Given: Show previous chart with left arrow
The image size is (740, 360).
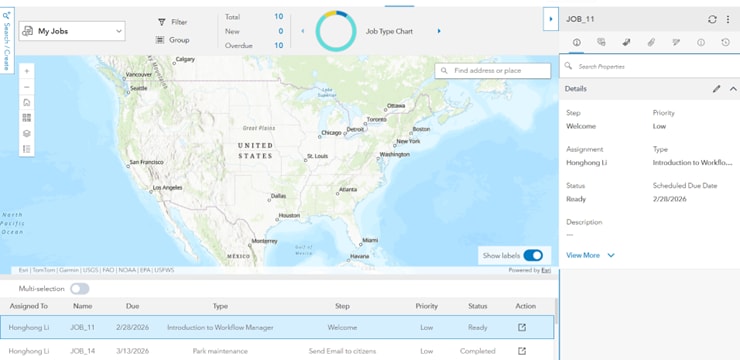Looking at the screenshot, I should coord(303,31).
